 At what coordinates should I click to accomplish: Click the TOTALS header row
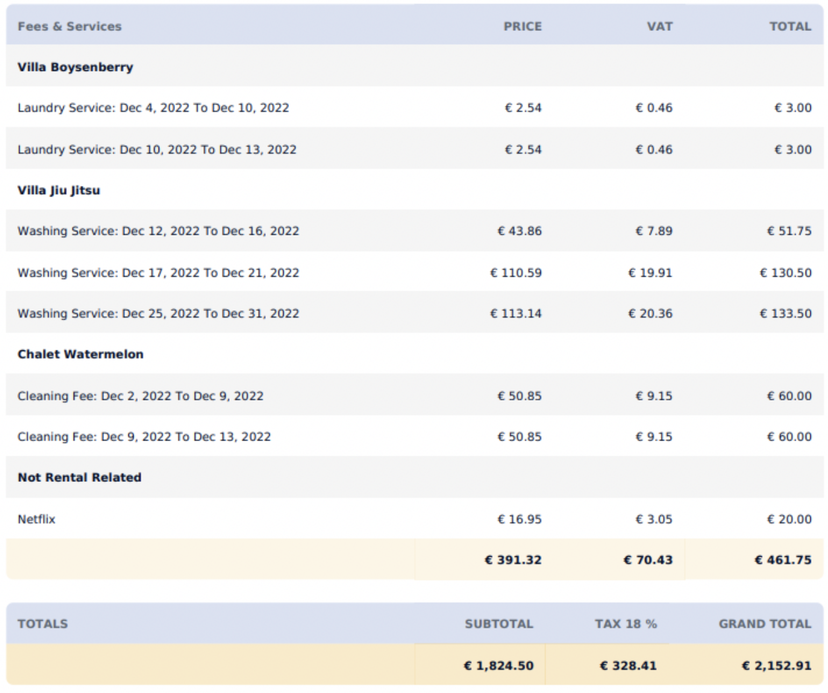click(43, 623)
